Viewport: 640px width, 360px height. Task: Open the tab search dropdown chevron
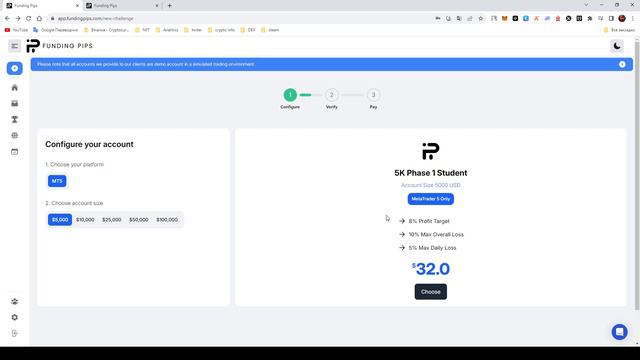[x=586, y=5]
